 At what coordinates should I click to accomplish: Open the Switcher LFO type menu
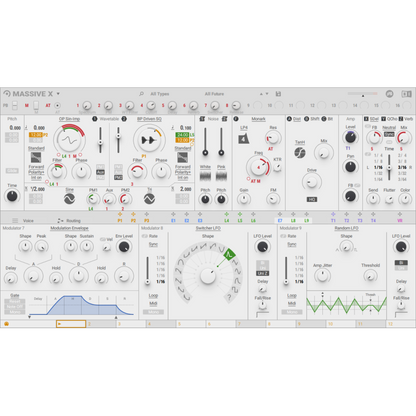point(208,228)
